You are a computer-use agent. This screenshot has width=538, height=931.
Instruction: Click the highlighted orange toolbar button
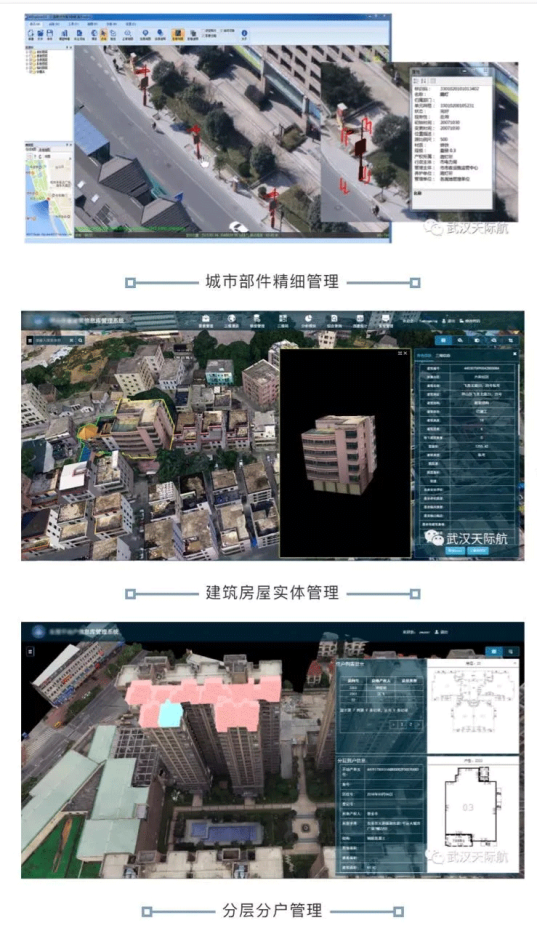coord(178,34)
